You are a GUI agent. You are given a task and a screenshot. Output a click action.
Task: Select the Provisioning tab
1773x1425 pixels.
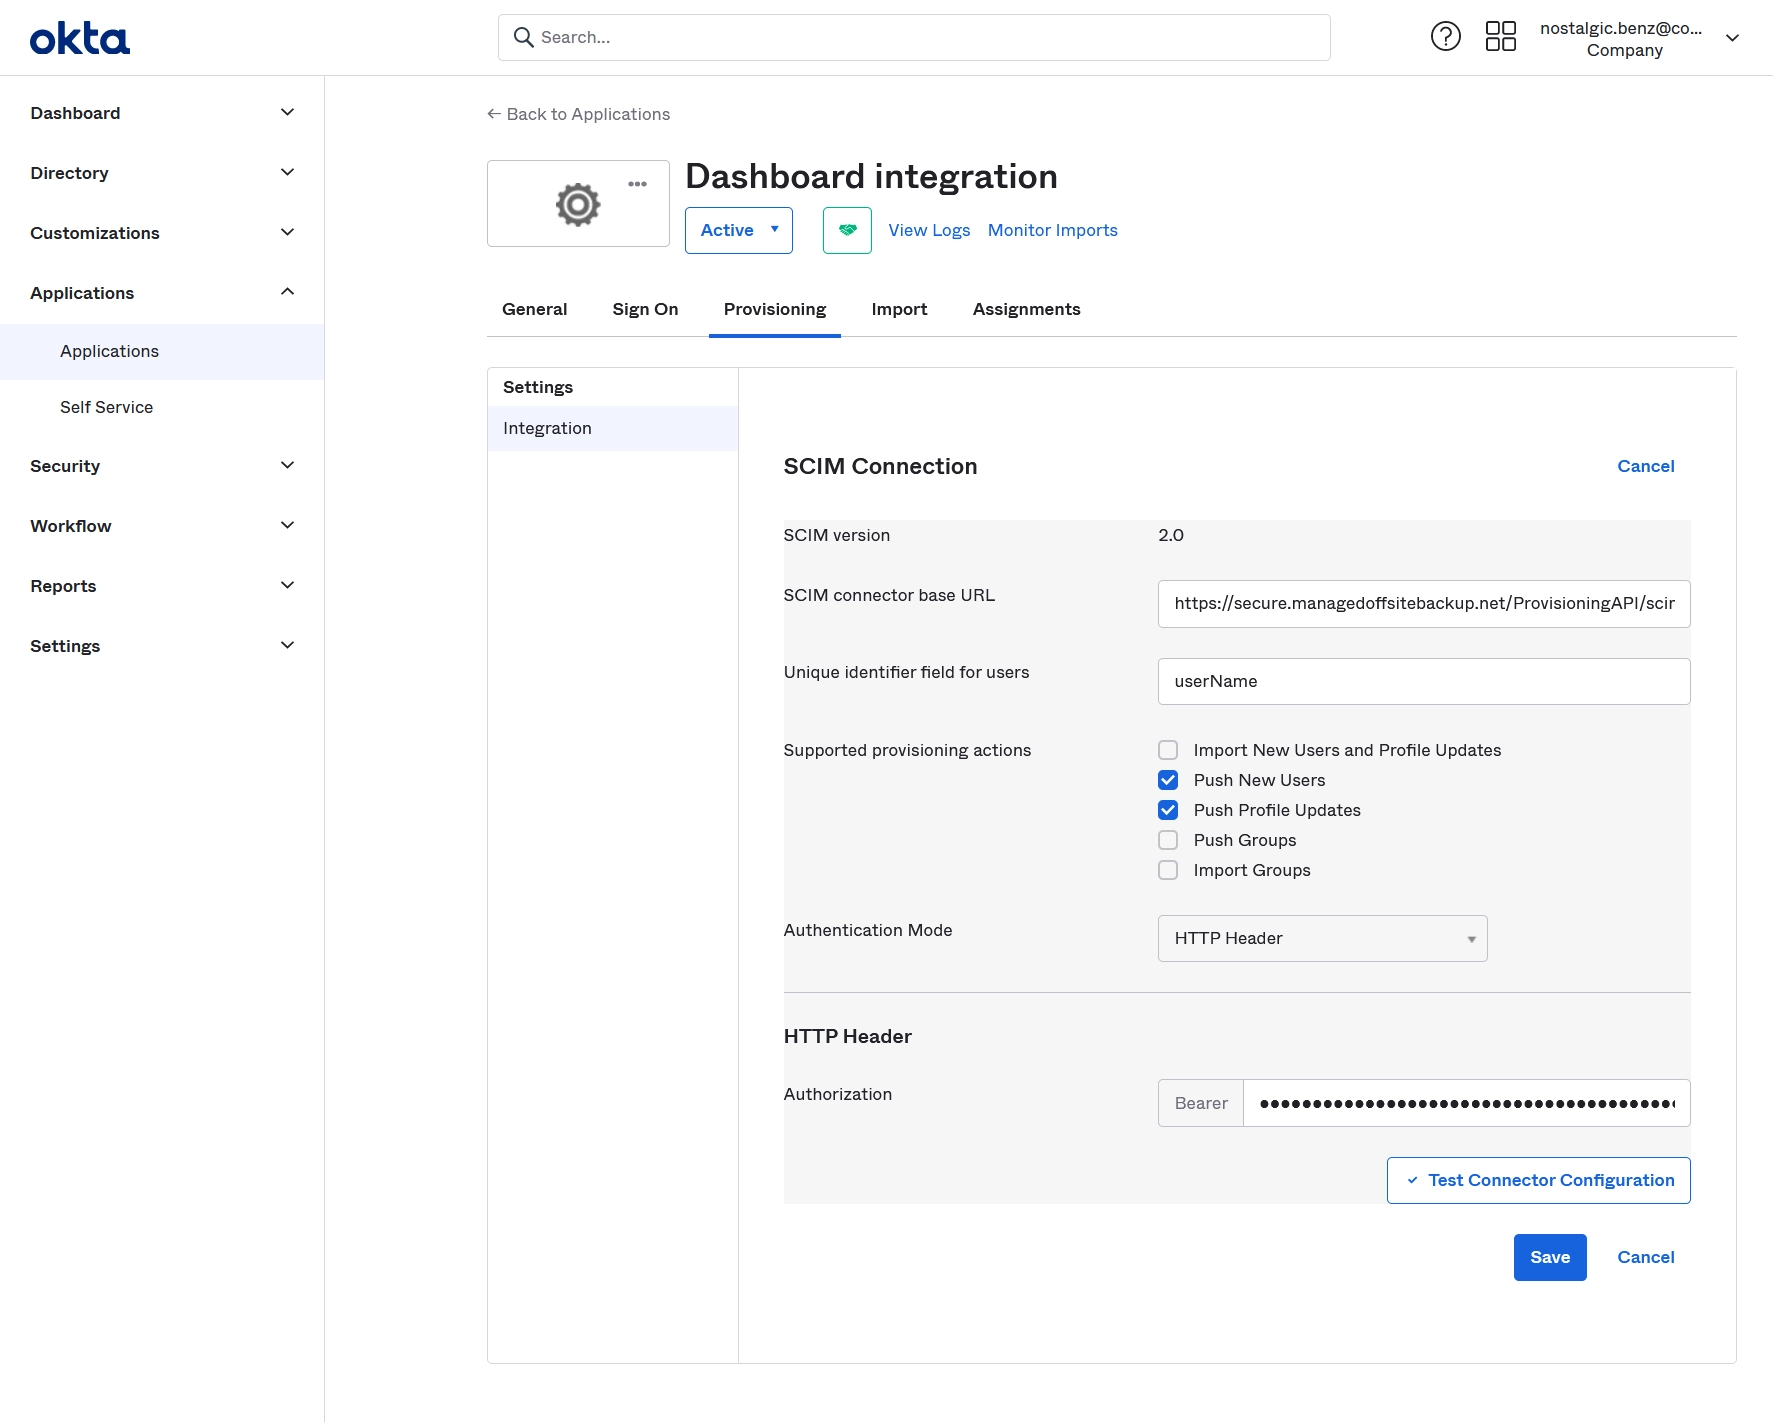775,309
